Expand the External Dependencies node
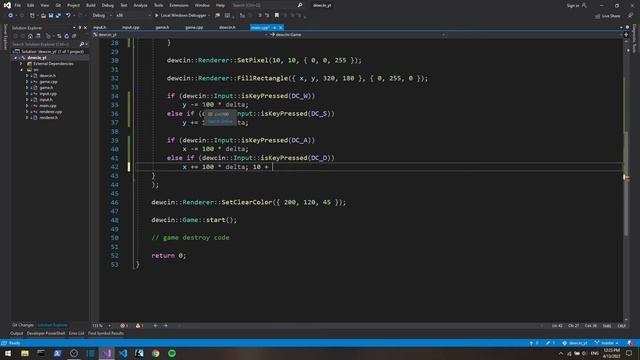Screen dimensions: 640x360 [x=21, y=64]
